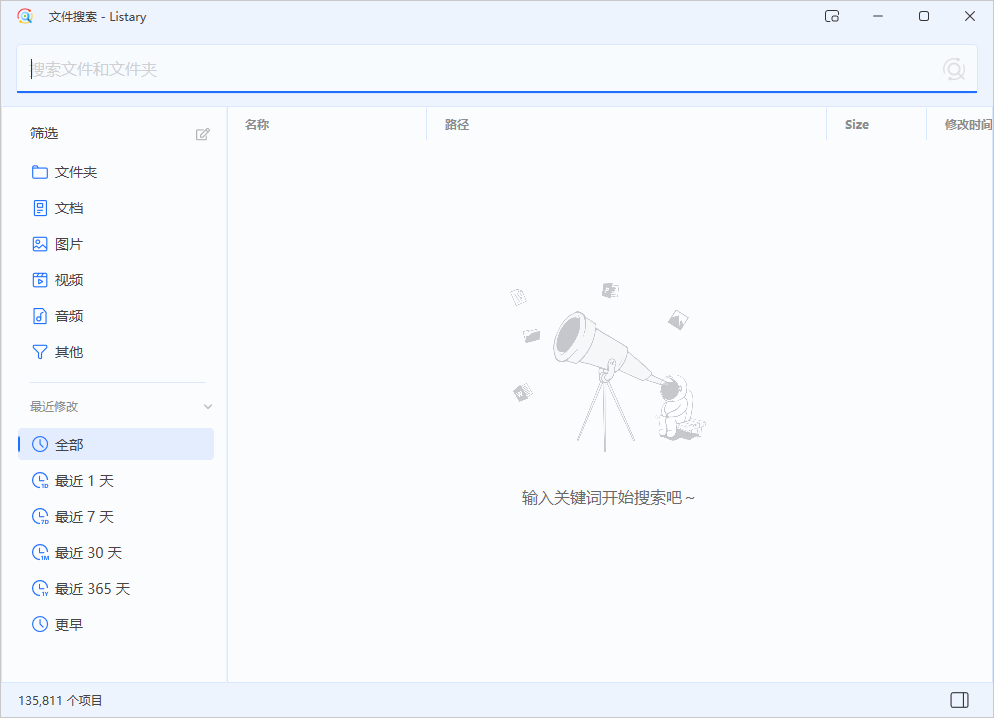The width and height of the screenshot is (994, 718).
Task: Click the 文件夹 folder filter icon
Action: (x=40, y=172)
